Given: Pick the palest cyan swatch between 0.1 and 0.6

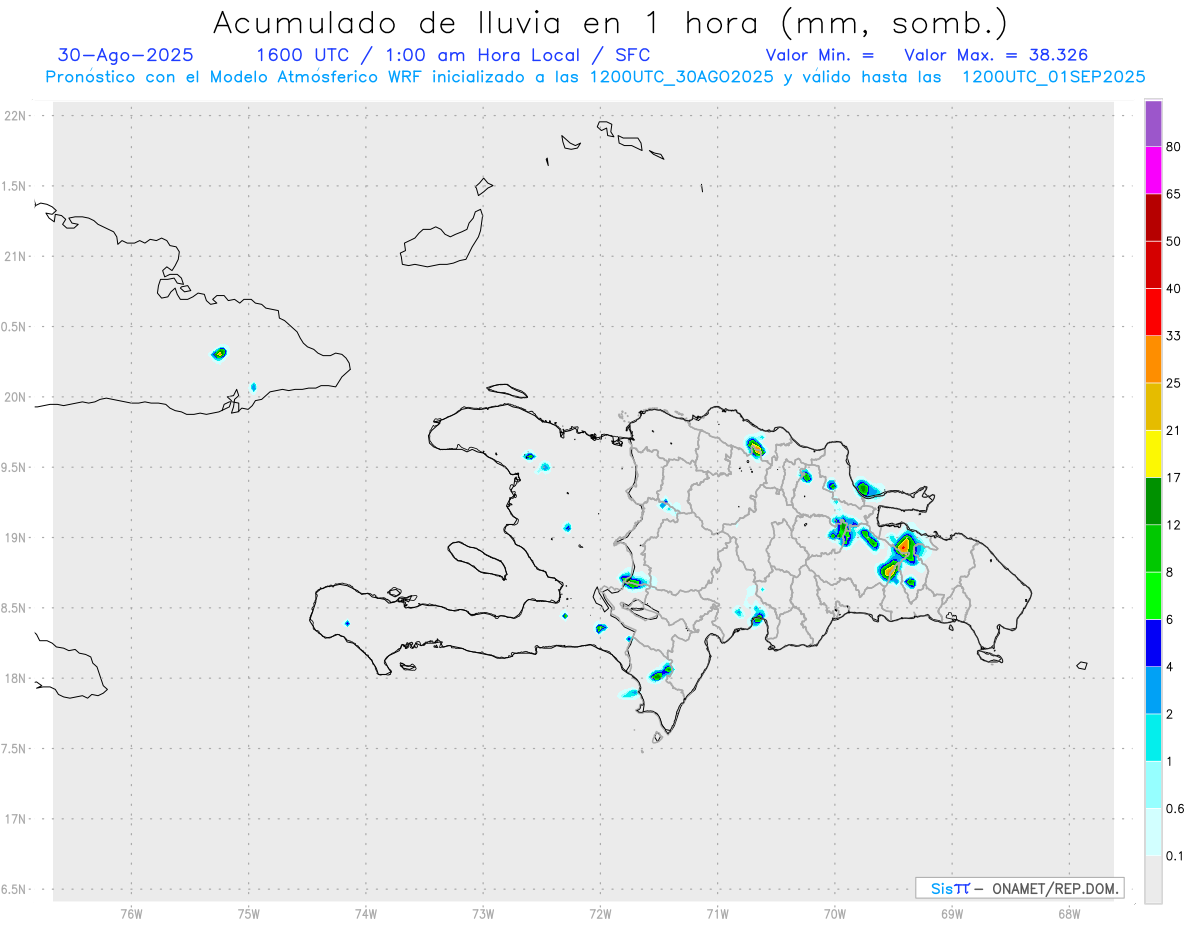Looking at the screenshot, I should [1153, 832].
